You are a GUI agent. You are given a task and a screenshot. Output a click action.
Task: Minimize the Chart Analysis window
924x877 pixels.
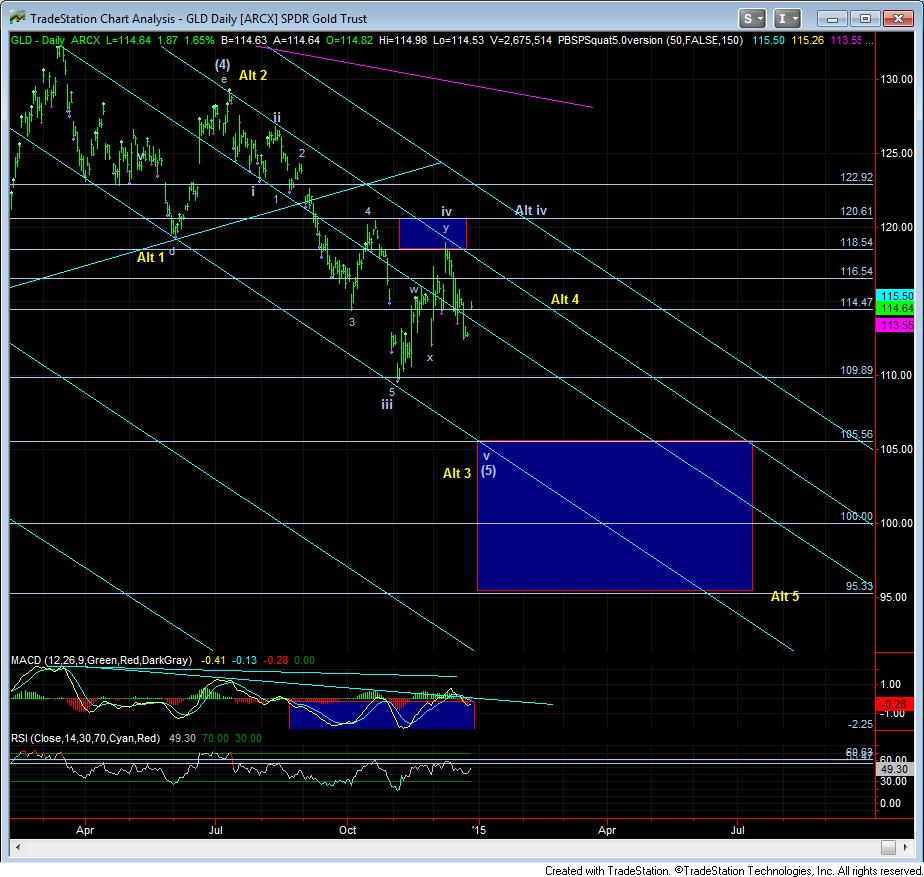831,19
